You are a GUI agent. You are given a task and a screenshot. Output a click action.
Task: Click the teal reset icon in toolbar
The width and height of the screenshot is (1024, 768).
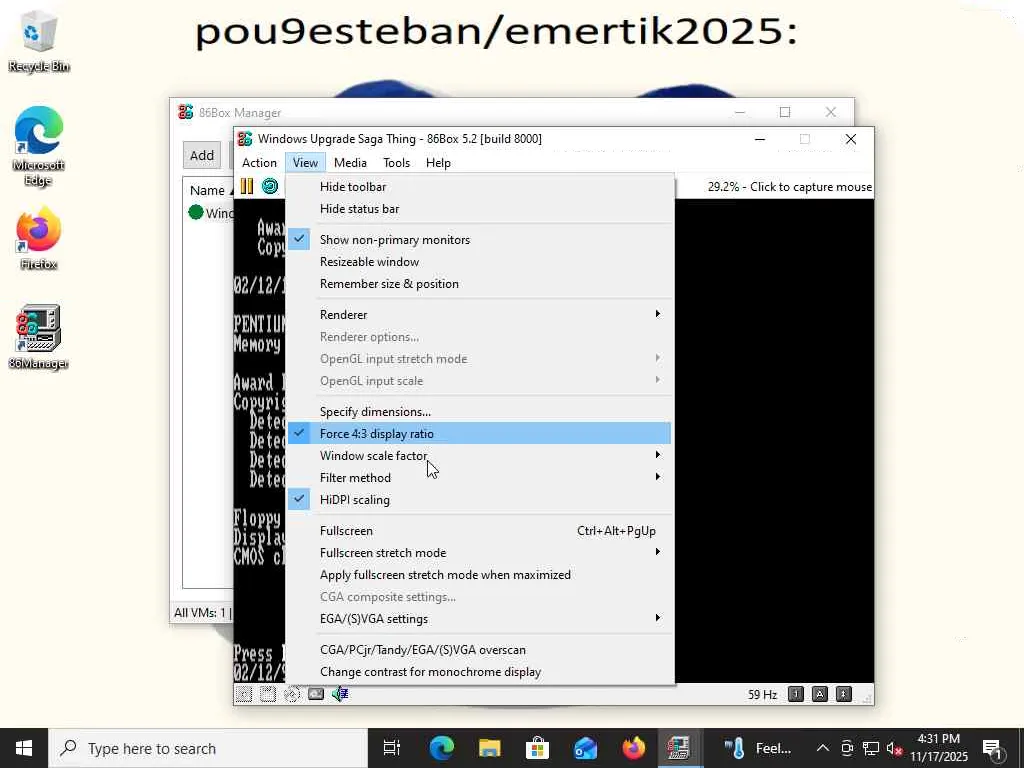(270, 186)
